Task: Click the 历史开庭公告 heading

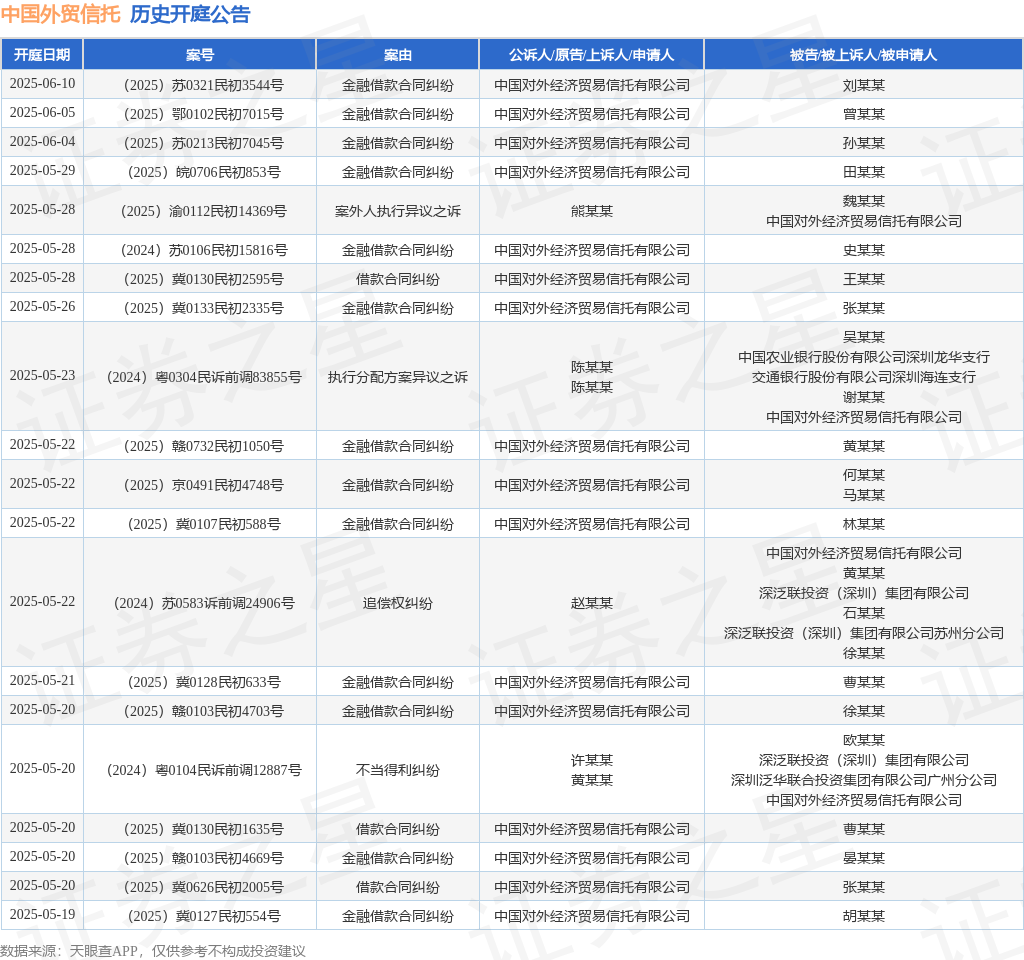Action: 190,14
